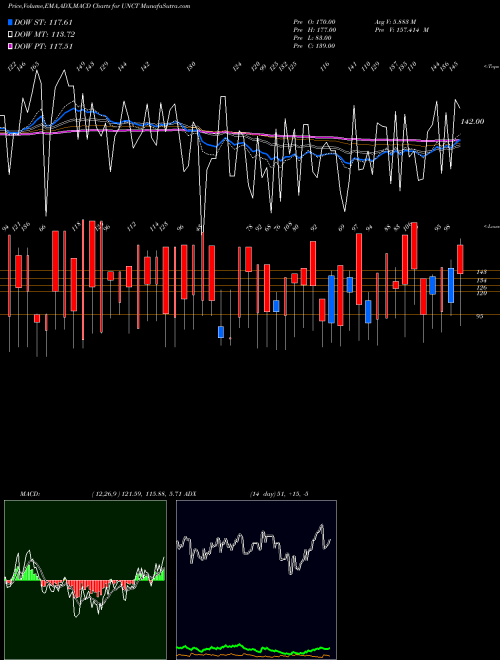Click the 143 level label on right
This screenshot has height=660, width=500.
pos(481,272)
